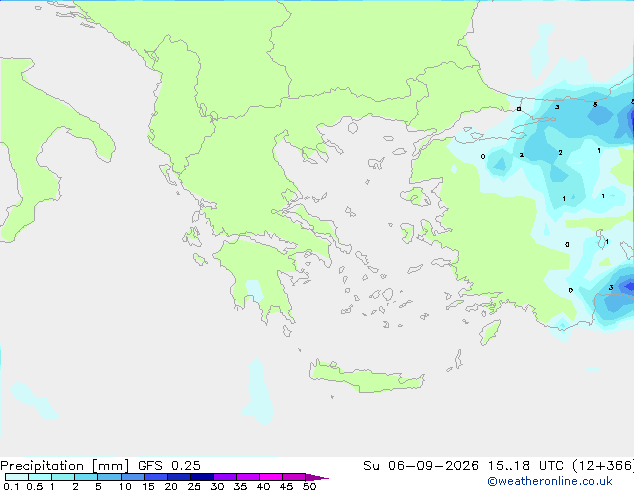Click the '(12+366' forecast run text
Image resolution: width=634 pixels, height=490 pixels.
tap(603, 466)
